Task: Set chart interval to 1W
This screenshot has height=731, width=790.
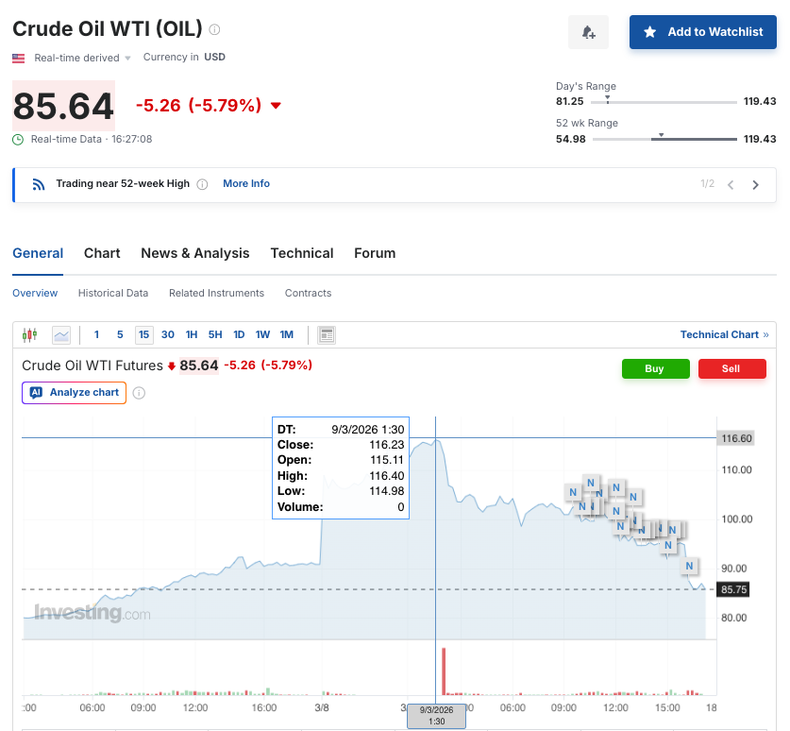Action: (x=262, y=335)
